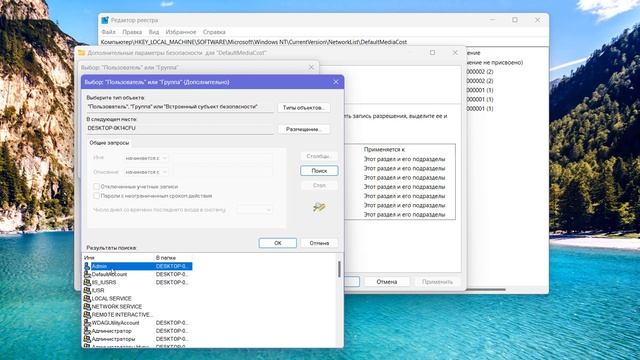Click the Имя query text field
The image size is (640, 360).
(222, 158)
